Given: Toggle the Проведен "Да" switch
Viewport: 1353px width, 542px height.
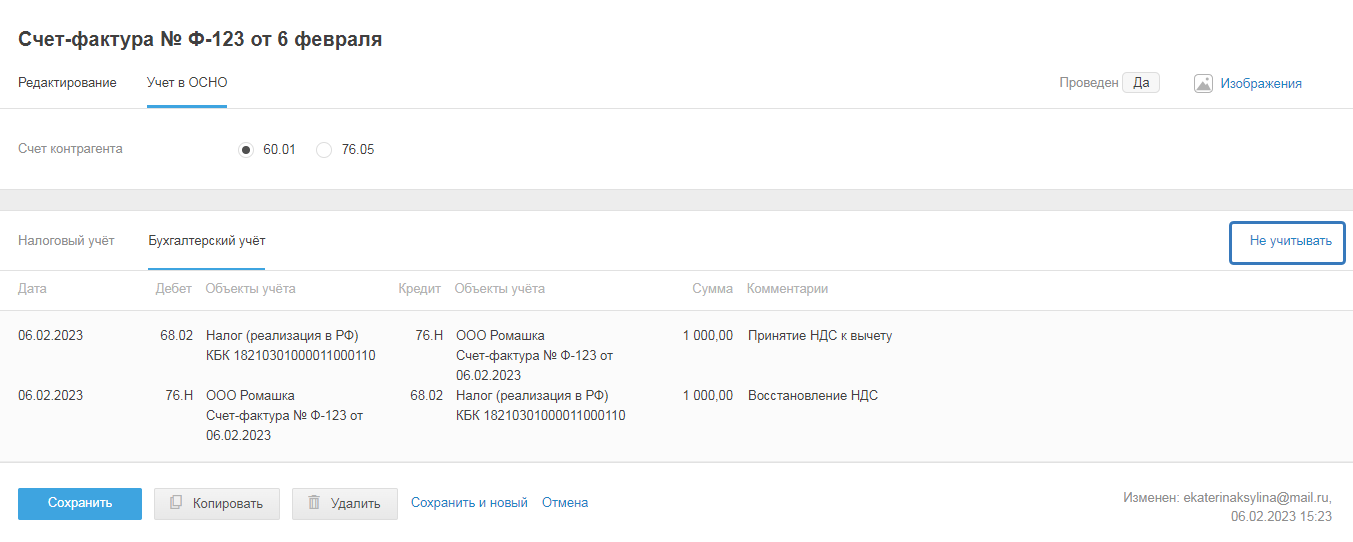Looking at the screenshot, I should pyautogui.click(x=1140, y=83).
